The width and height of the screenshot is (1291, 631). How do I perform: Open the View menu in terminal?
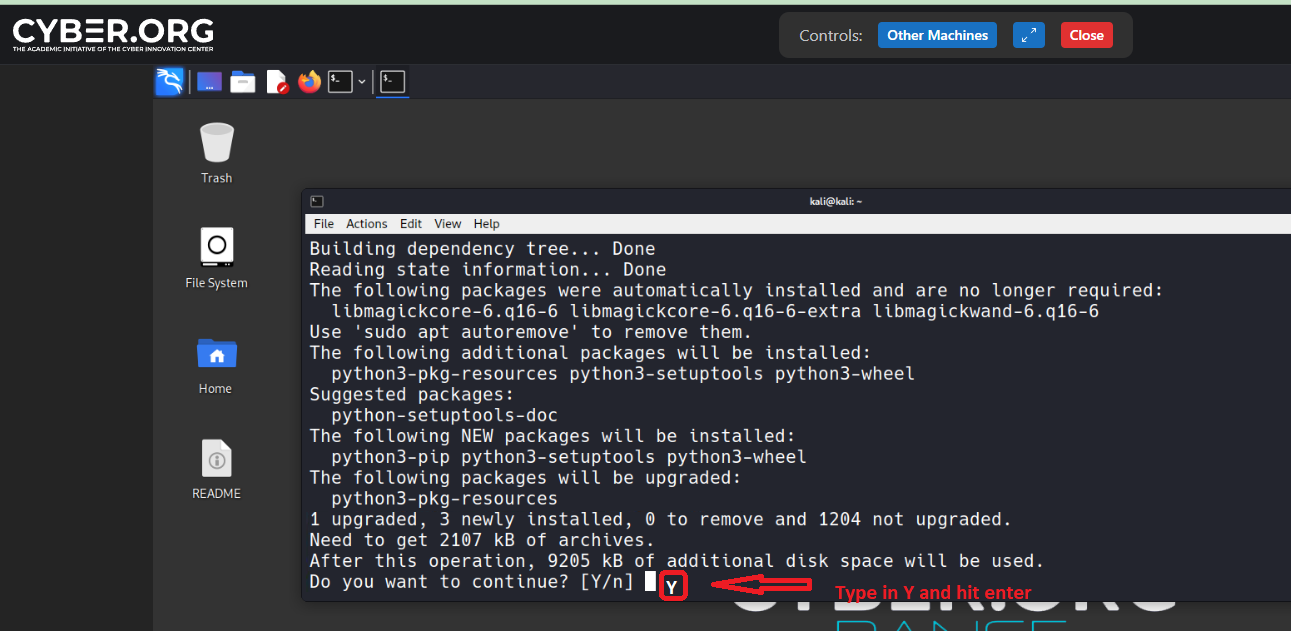448,224
